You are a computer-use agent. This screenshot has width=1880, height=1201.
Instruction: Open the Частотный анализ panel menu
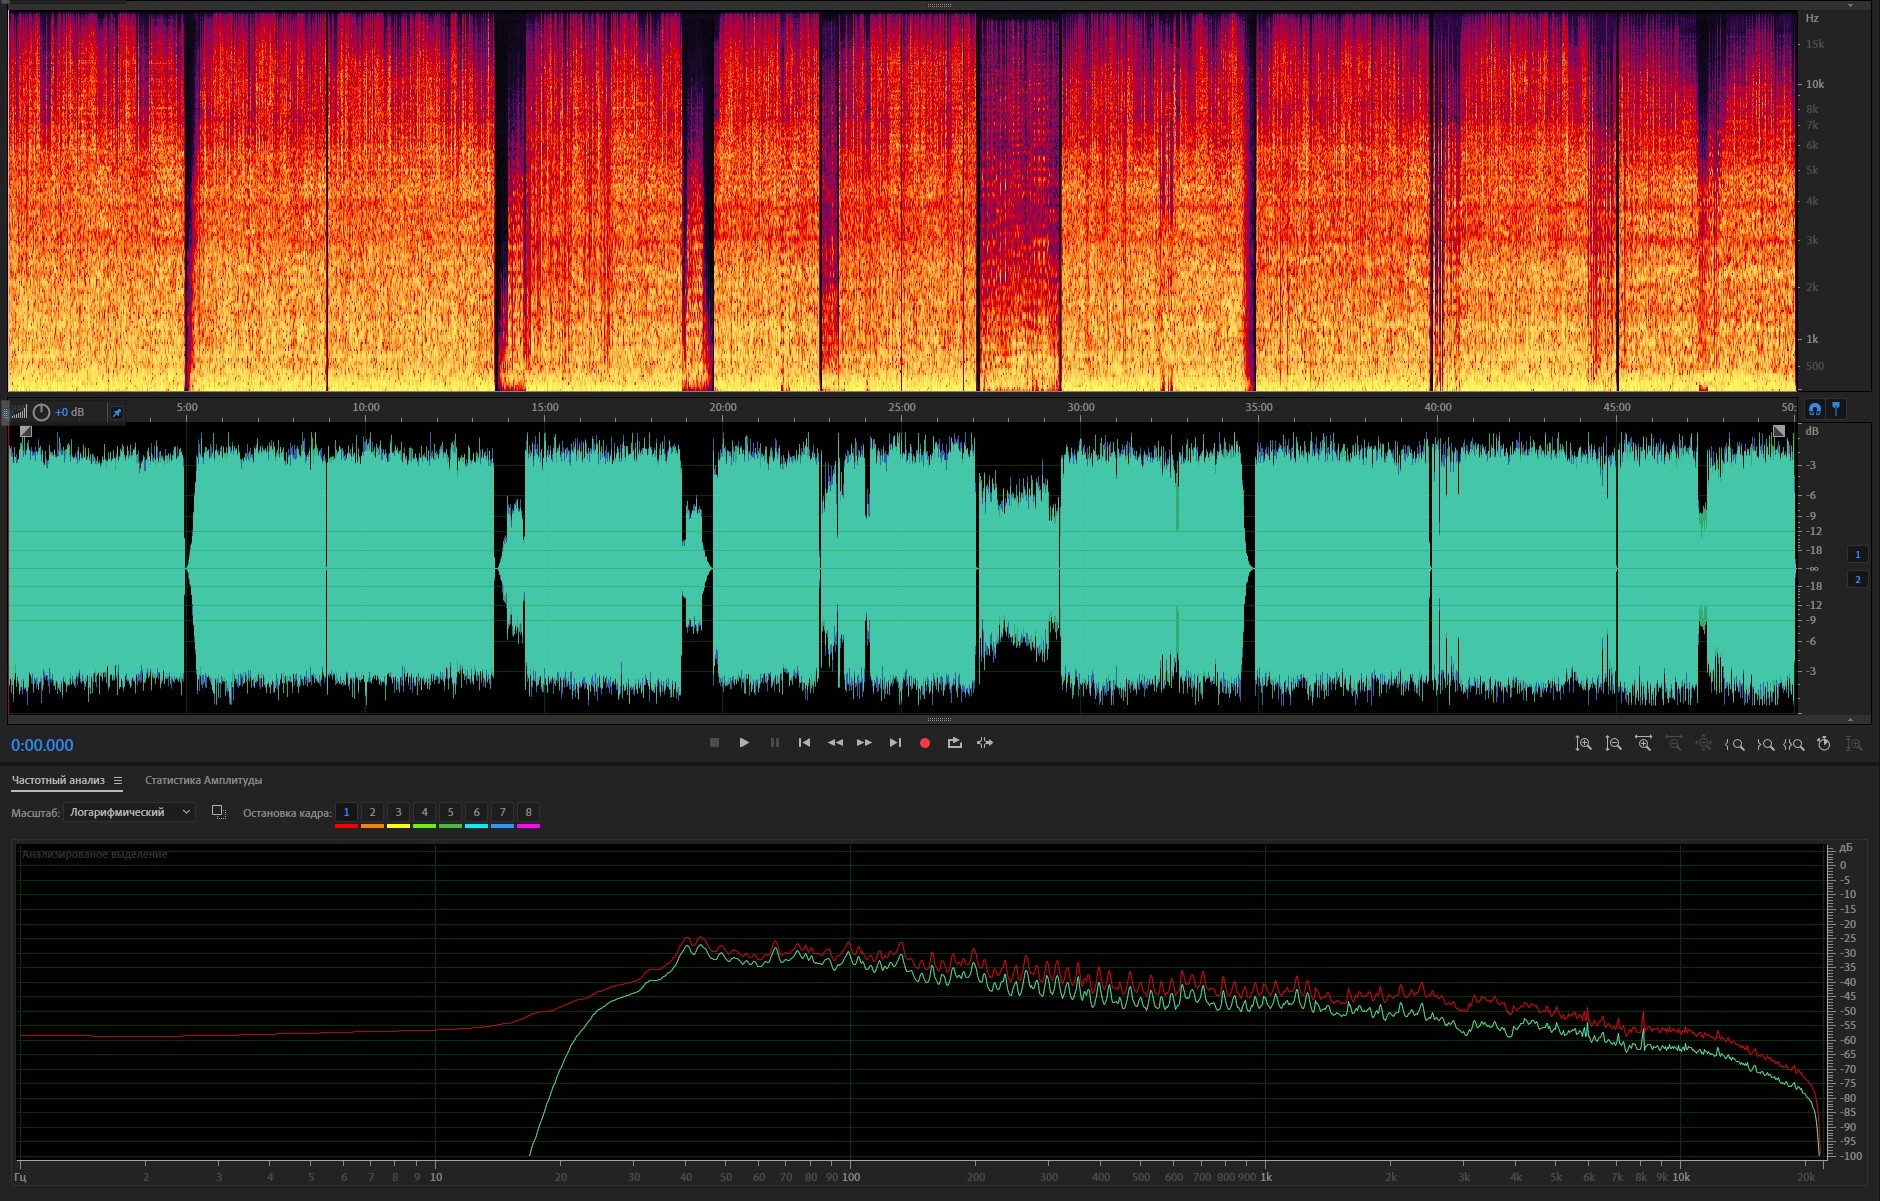(118, 781)
